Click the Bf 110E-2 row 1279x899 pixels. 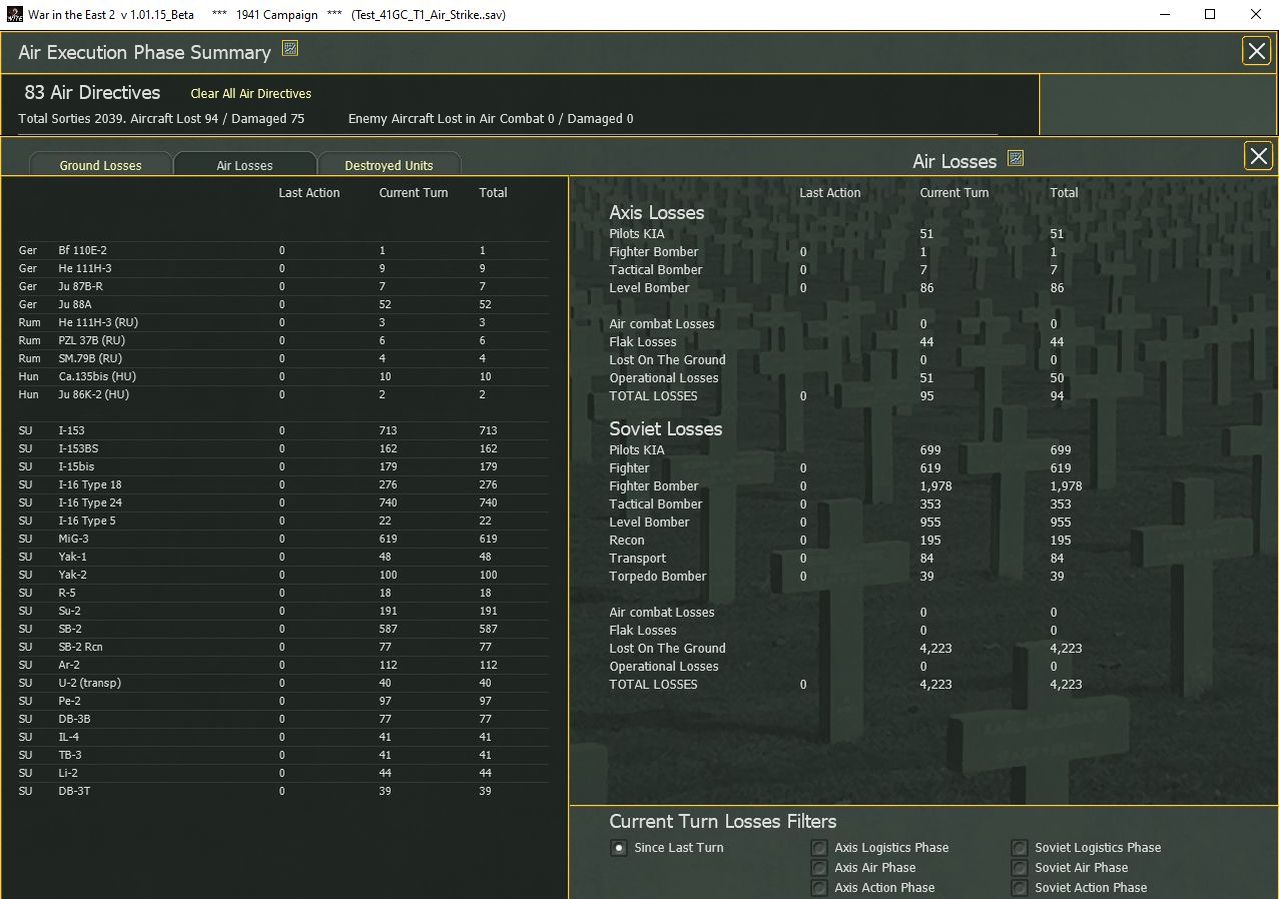pyautogui.click(x=283, y=251)
